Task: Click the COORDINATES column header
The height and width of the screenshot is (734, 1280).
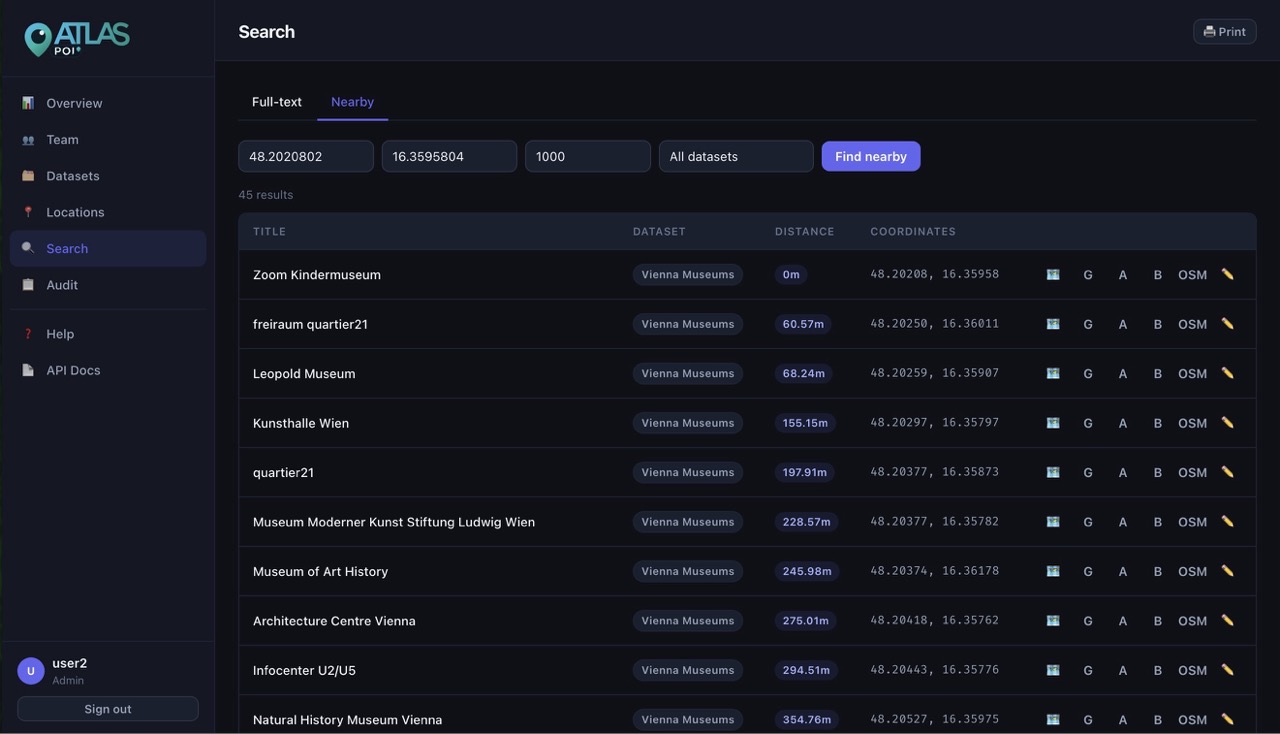Action: [x=913, y=231]
